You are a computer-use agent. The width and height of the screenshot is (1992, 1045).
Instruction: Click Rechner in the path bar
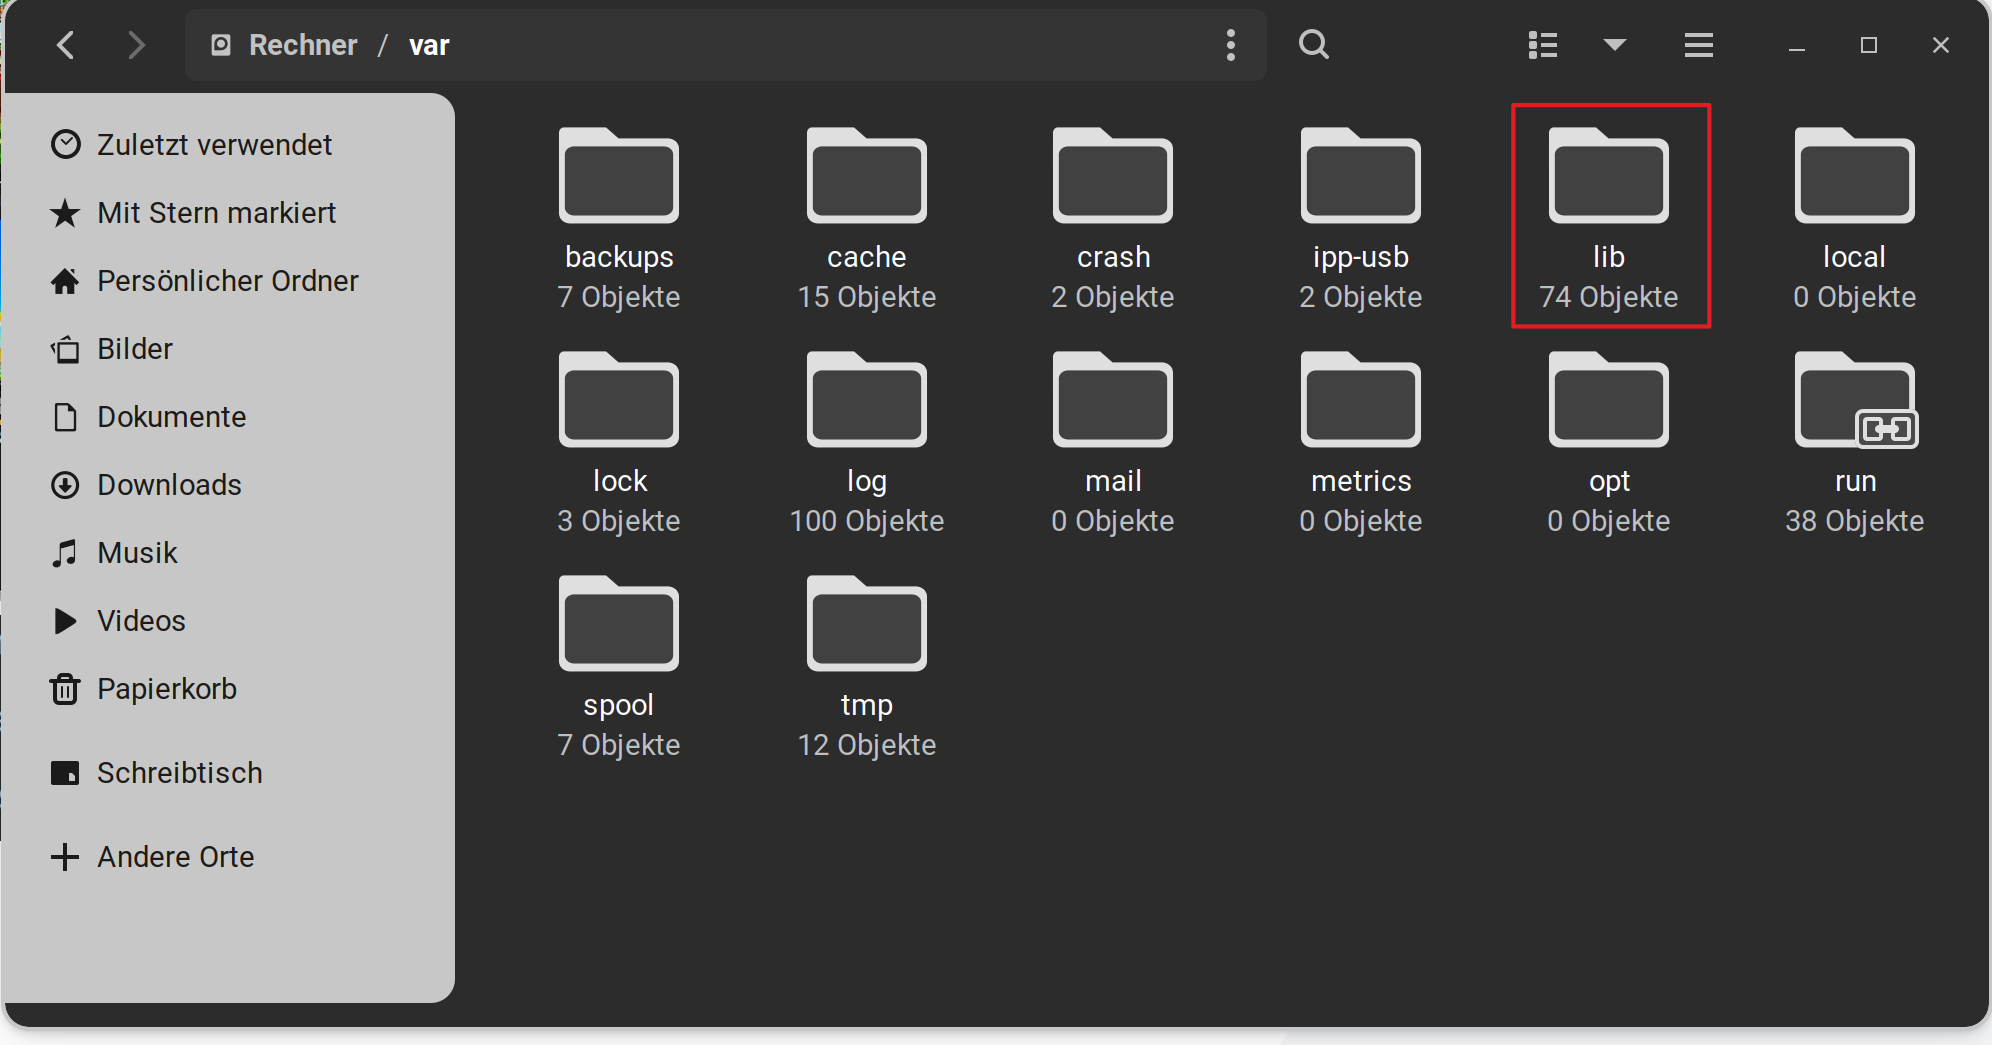tap(302, 45)
